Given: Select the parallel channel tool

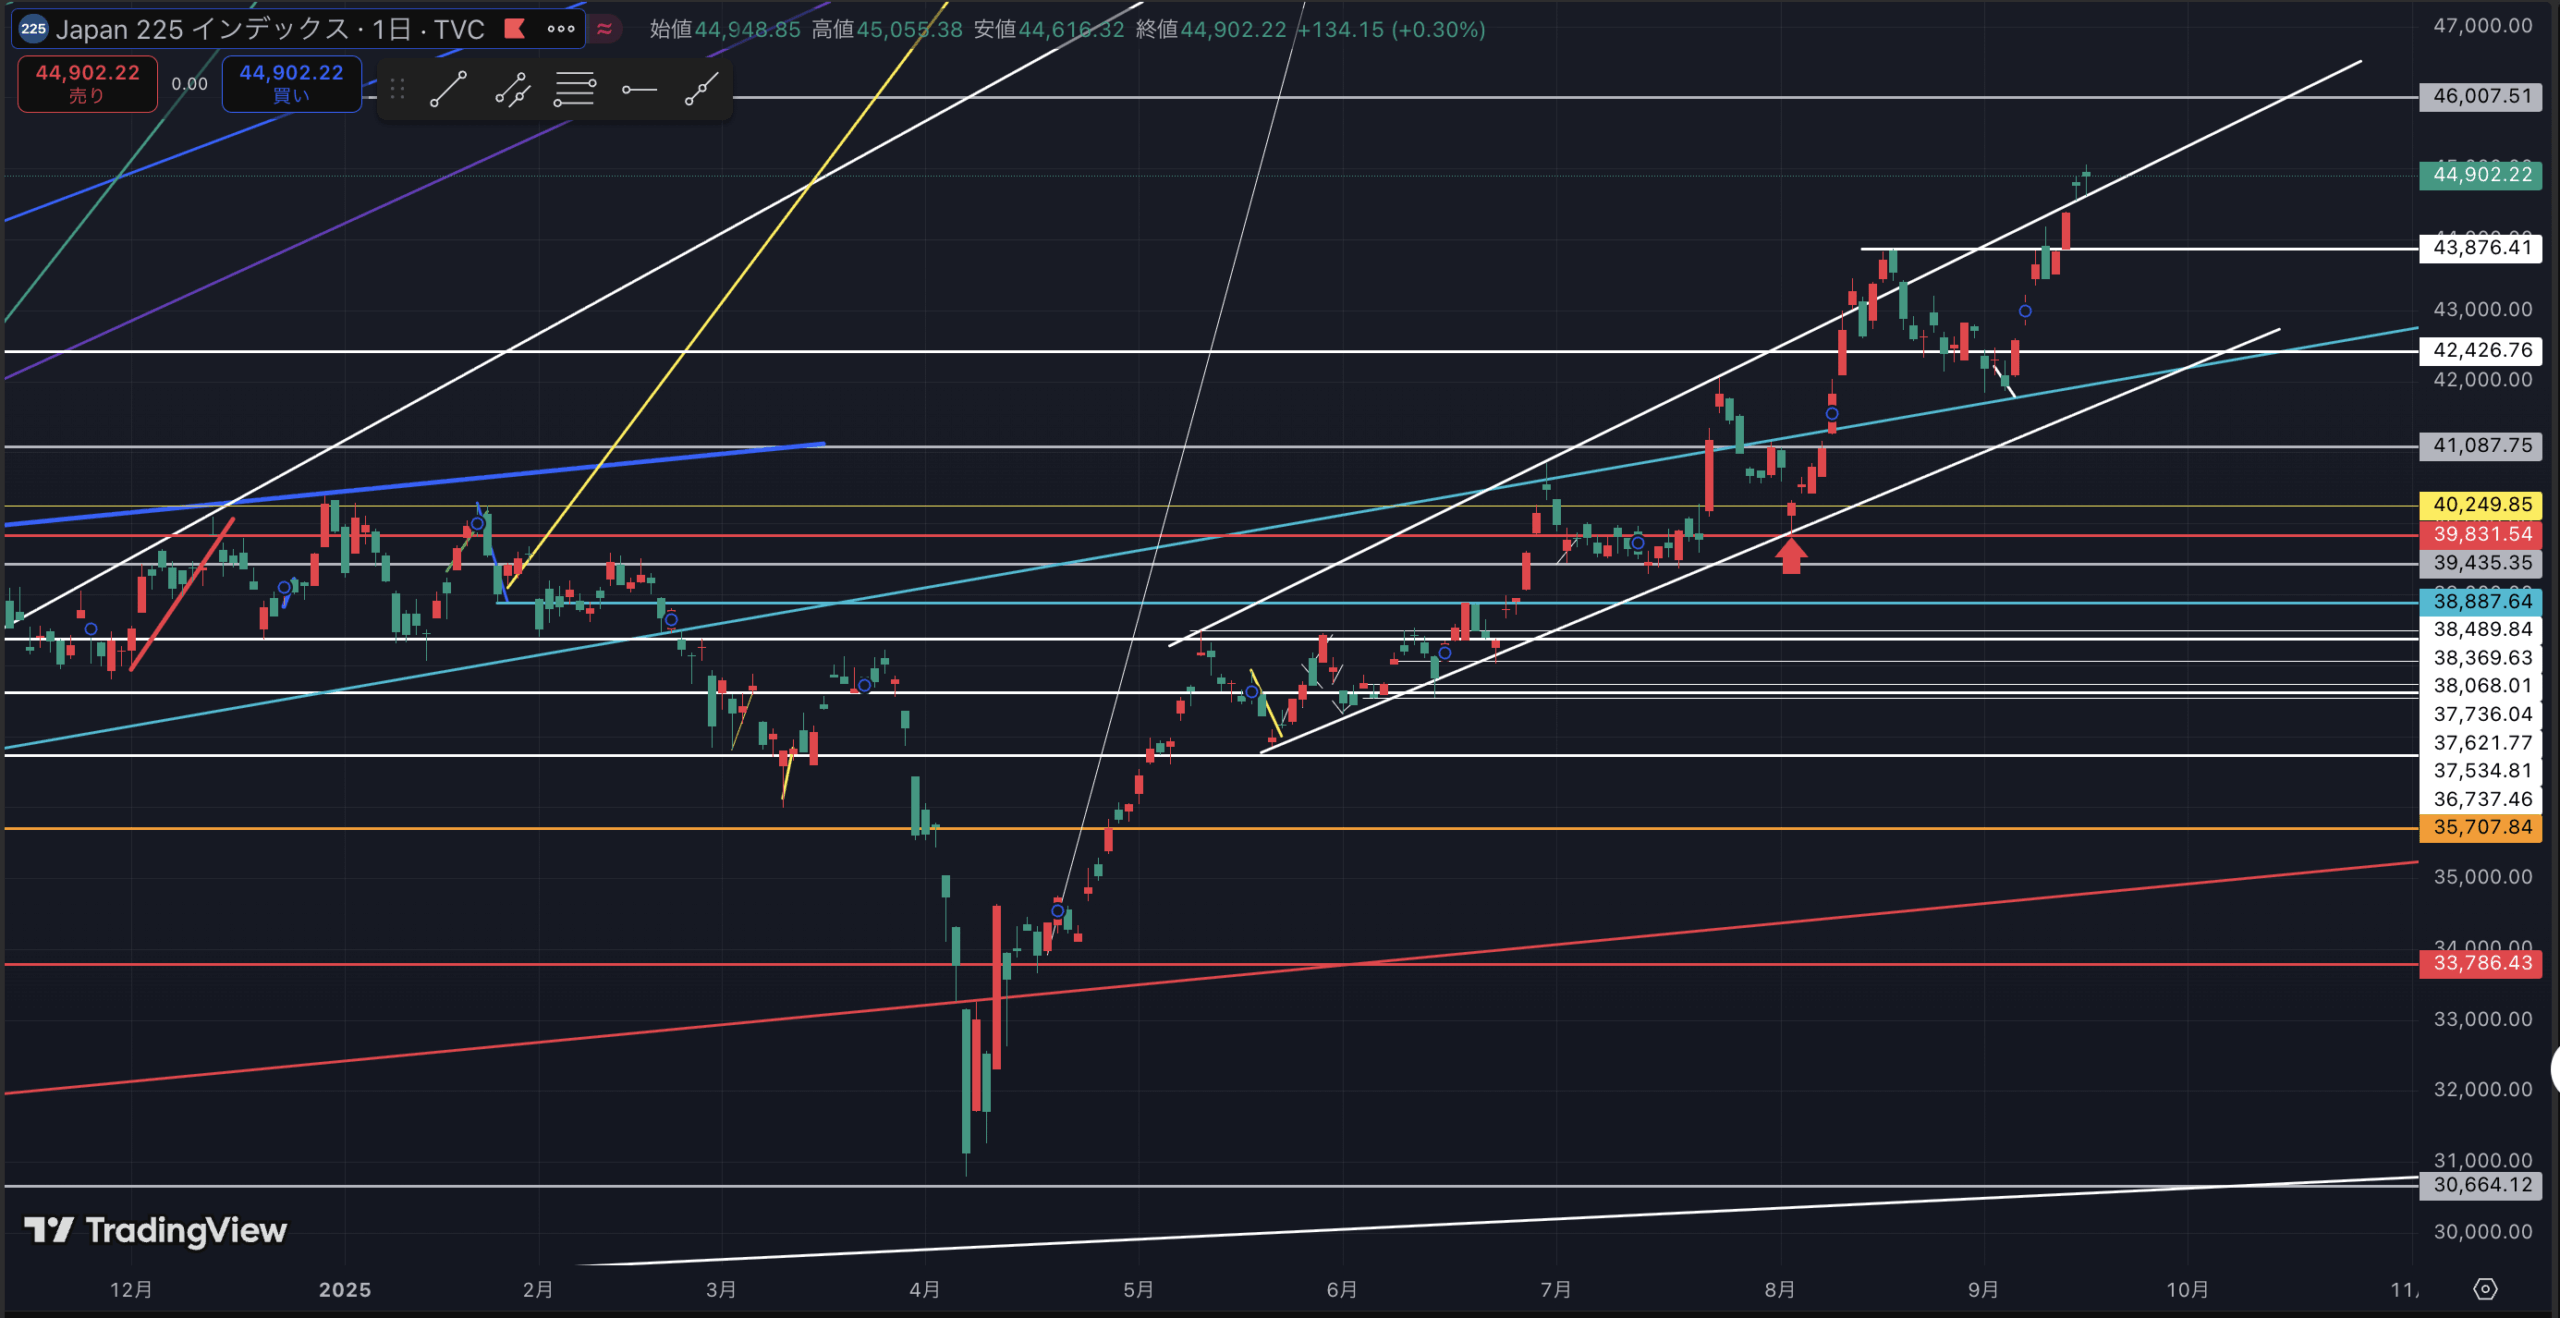Looking at the screenshot, I should click(x=512, y=90).
